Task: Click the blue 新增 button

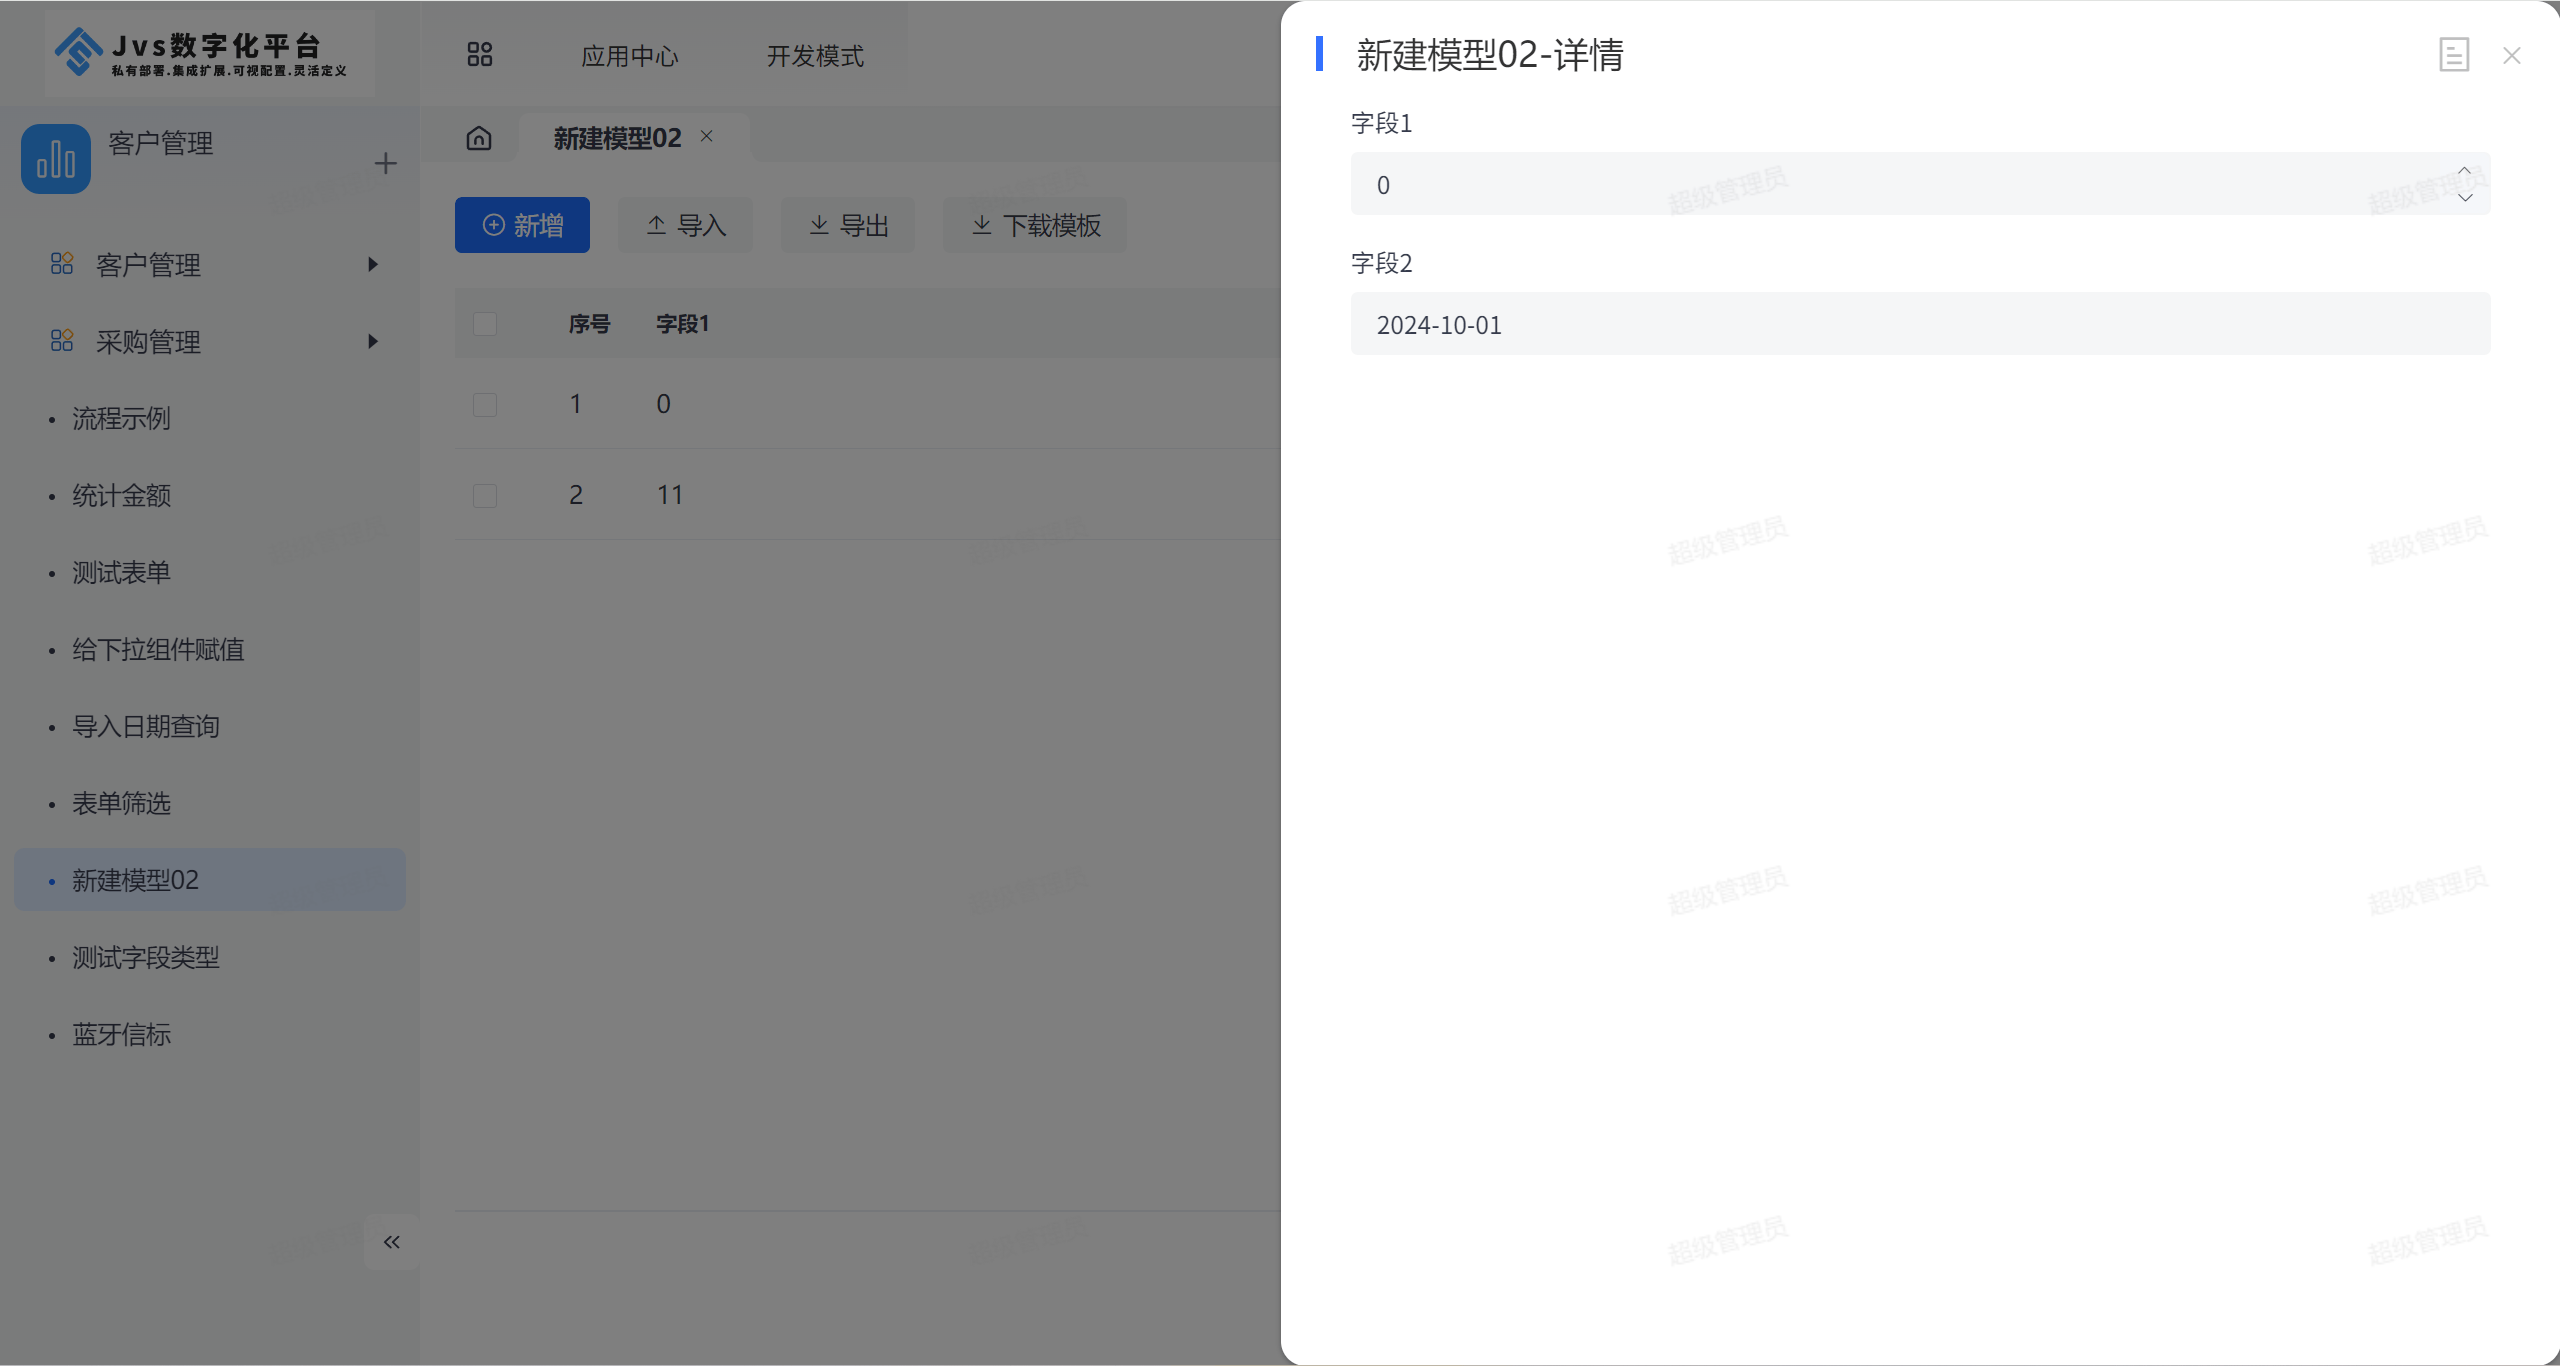Action: 522,226
